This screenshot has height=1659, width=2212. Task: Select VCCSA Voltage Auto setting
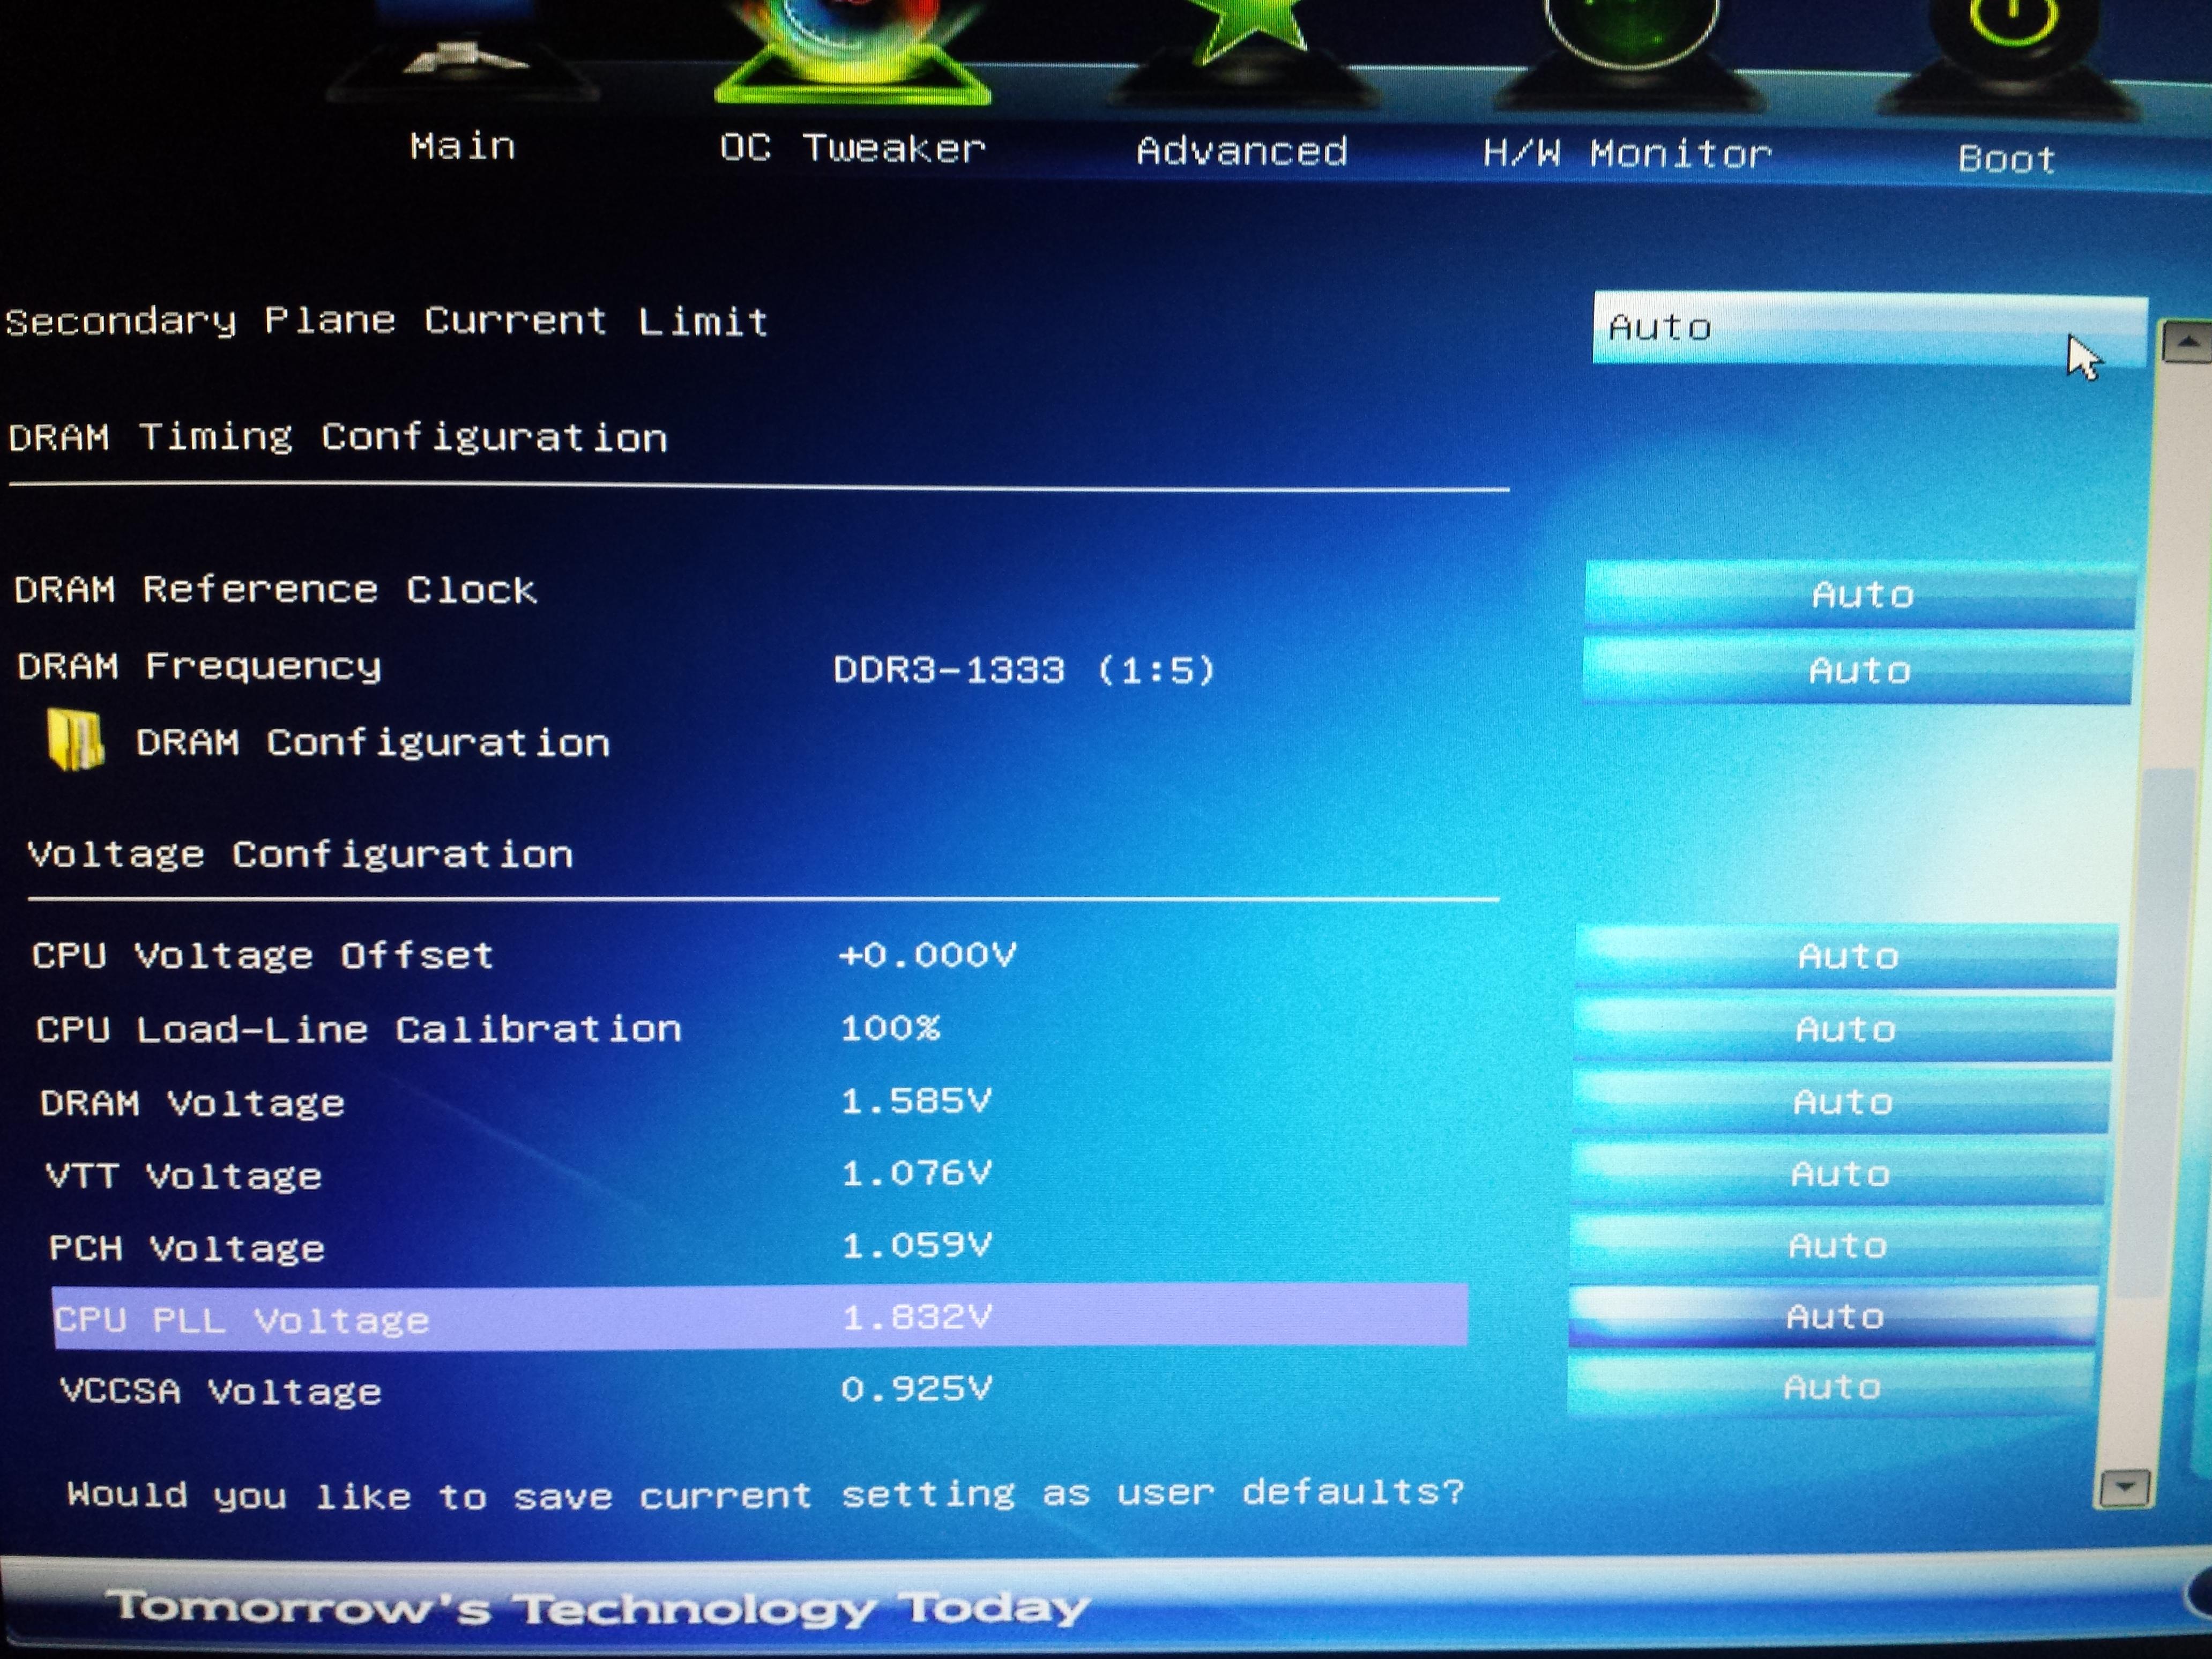tap(1831, 1387)
